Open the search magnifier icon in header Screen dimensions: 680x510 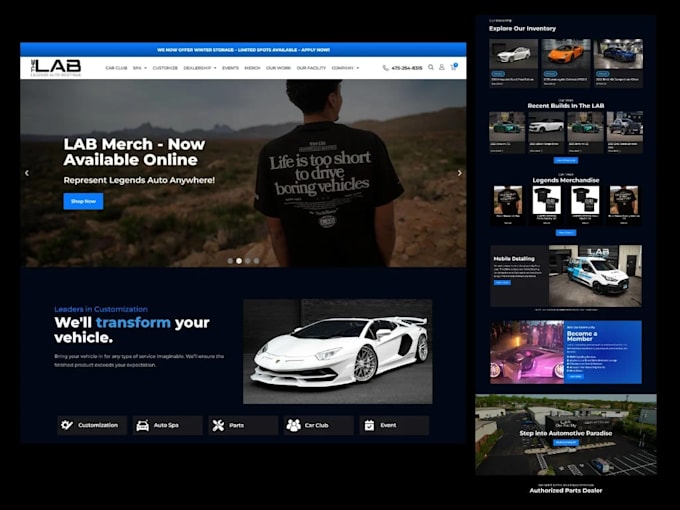431,67
